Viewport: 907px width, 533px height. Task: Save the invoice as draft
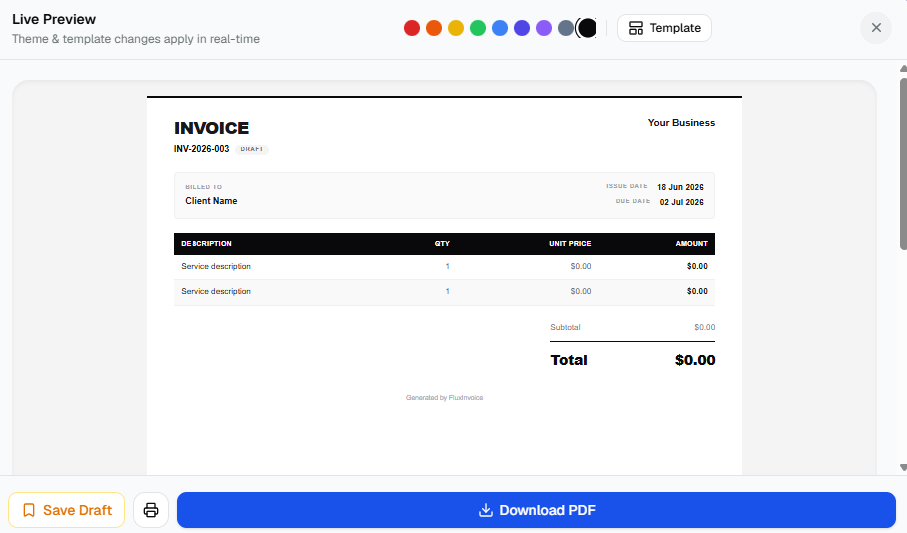(67, 510)
